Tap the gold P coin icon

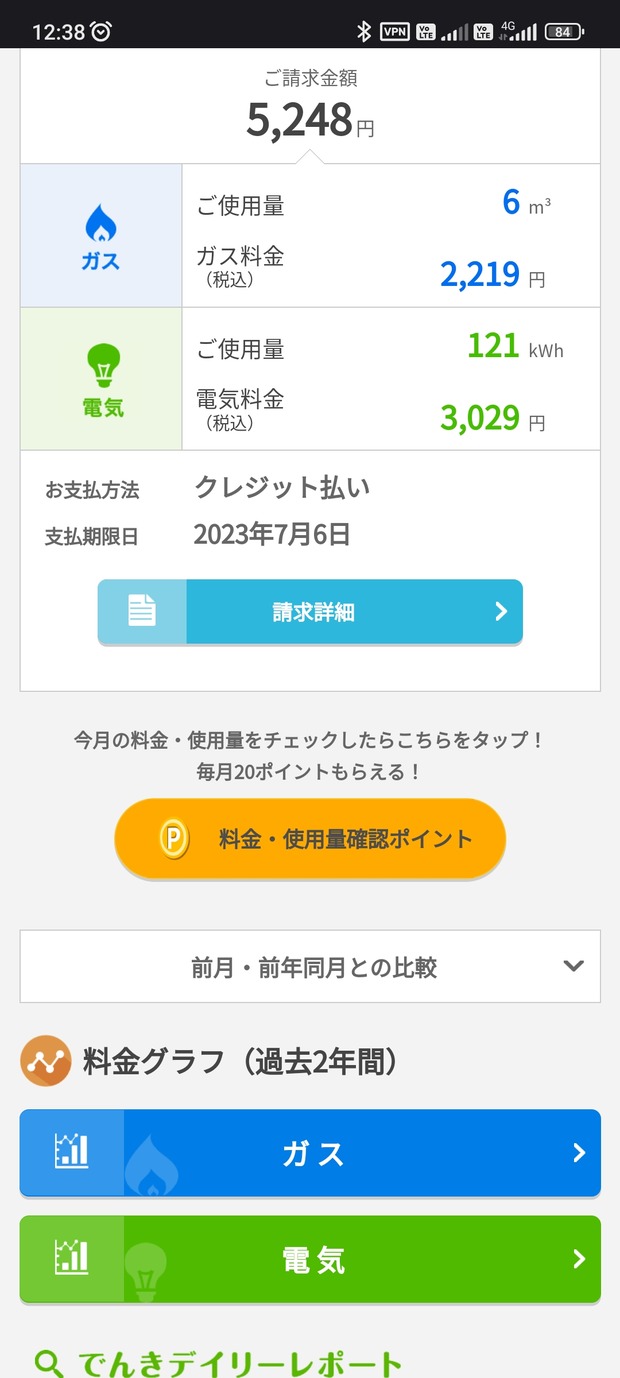(x=174, y=839)
